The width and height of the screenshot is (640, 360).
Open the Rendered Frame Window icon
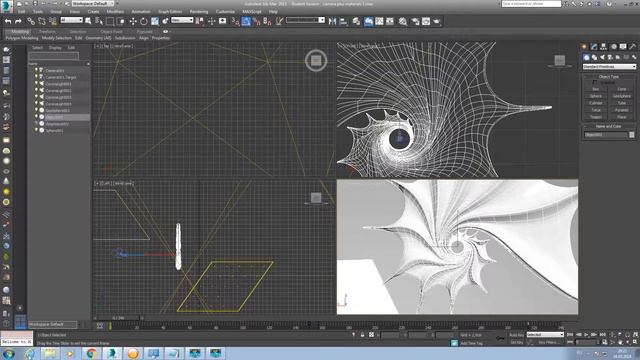point(426,21)
